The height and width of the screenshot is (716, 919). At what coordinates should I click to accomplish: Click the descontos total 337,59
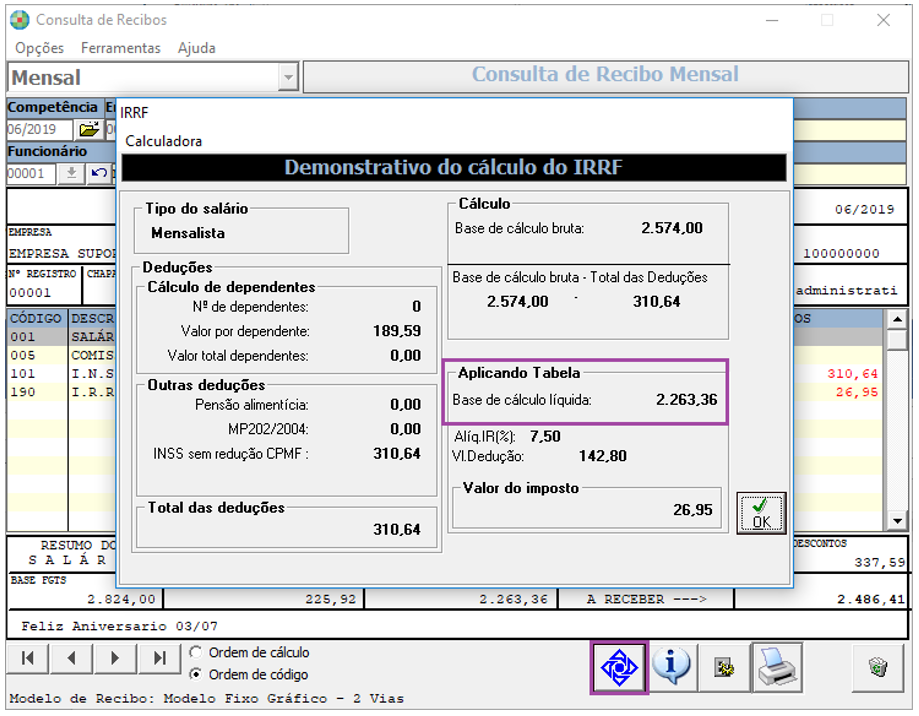pos(880,562)
